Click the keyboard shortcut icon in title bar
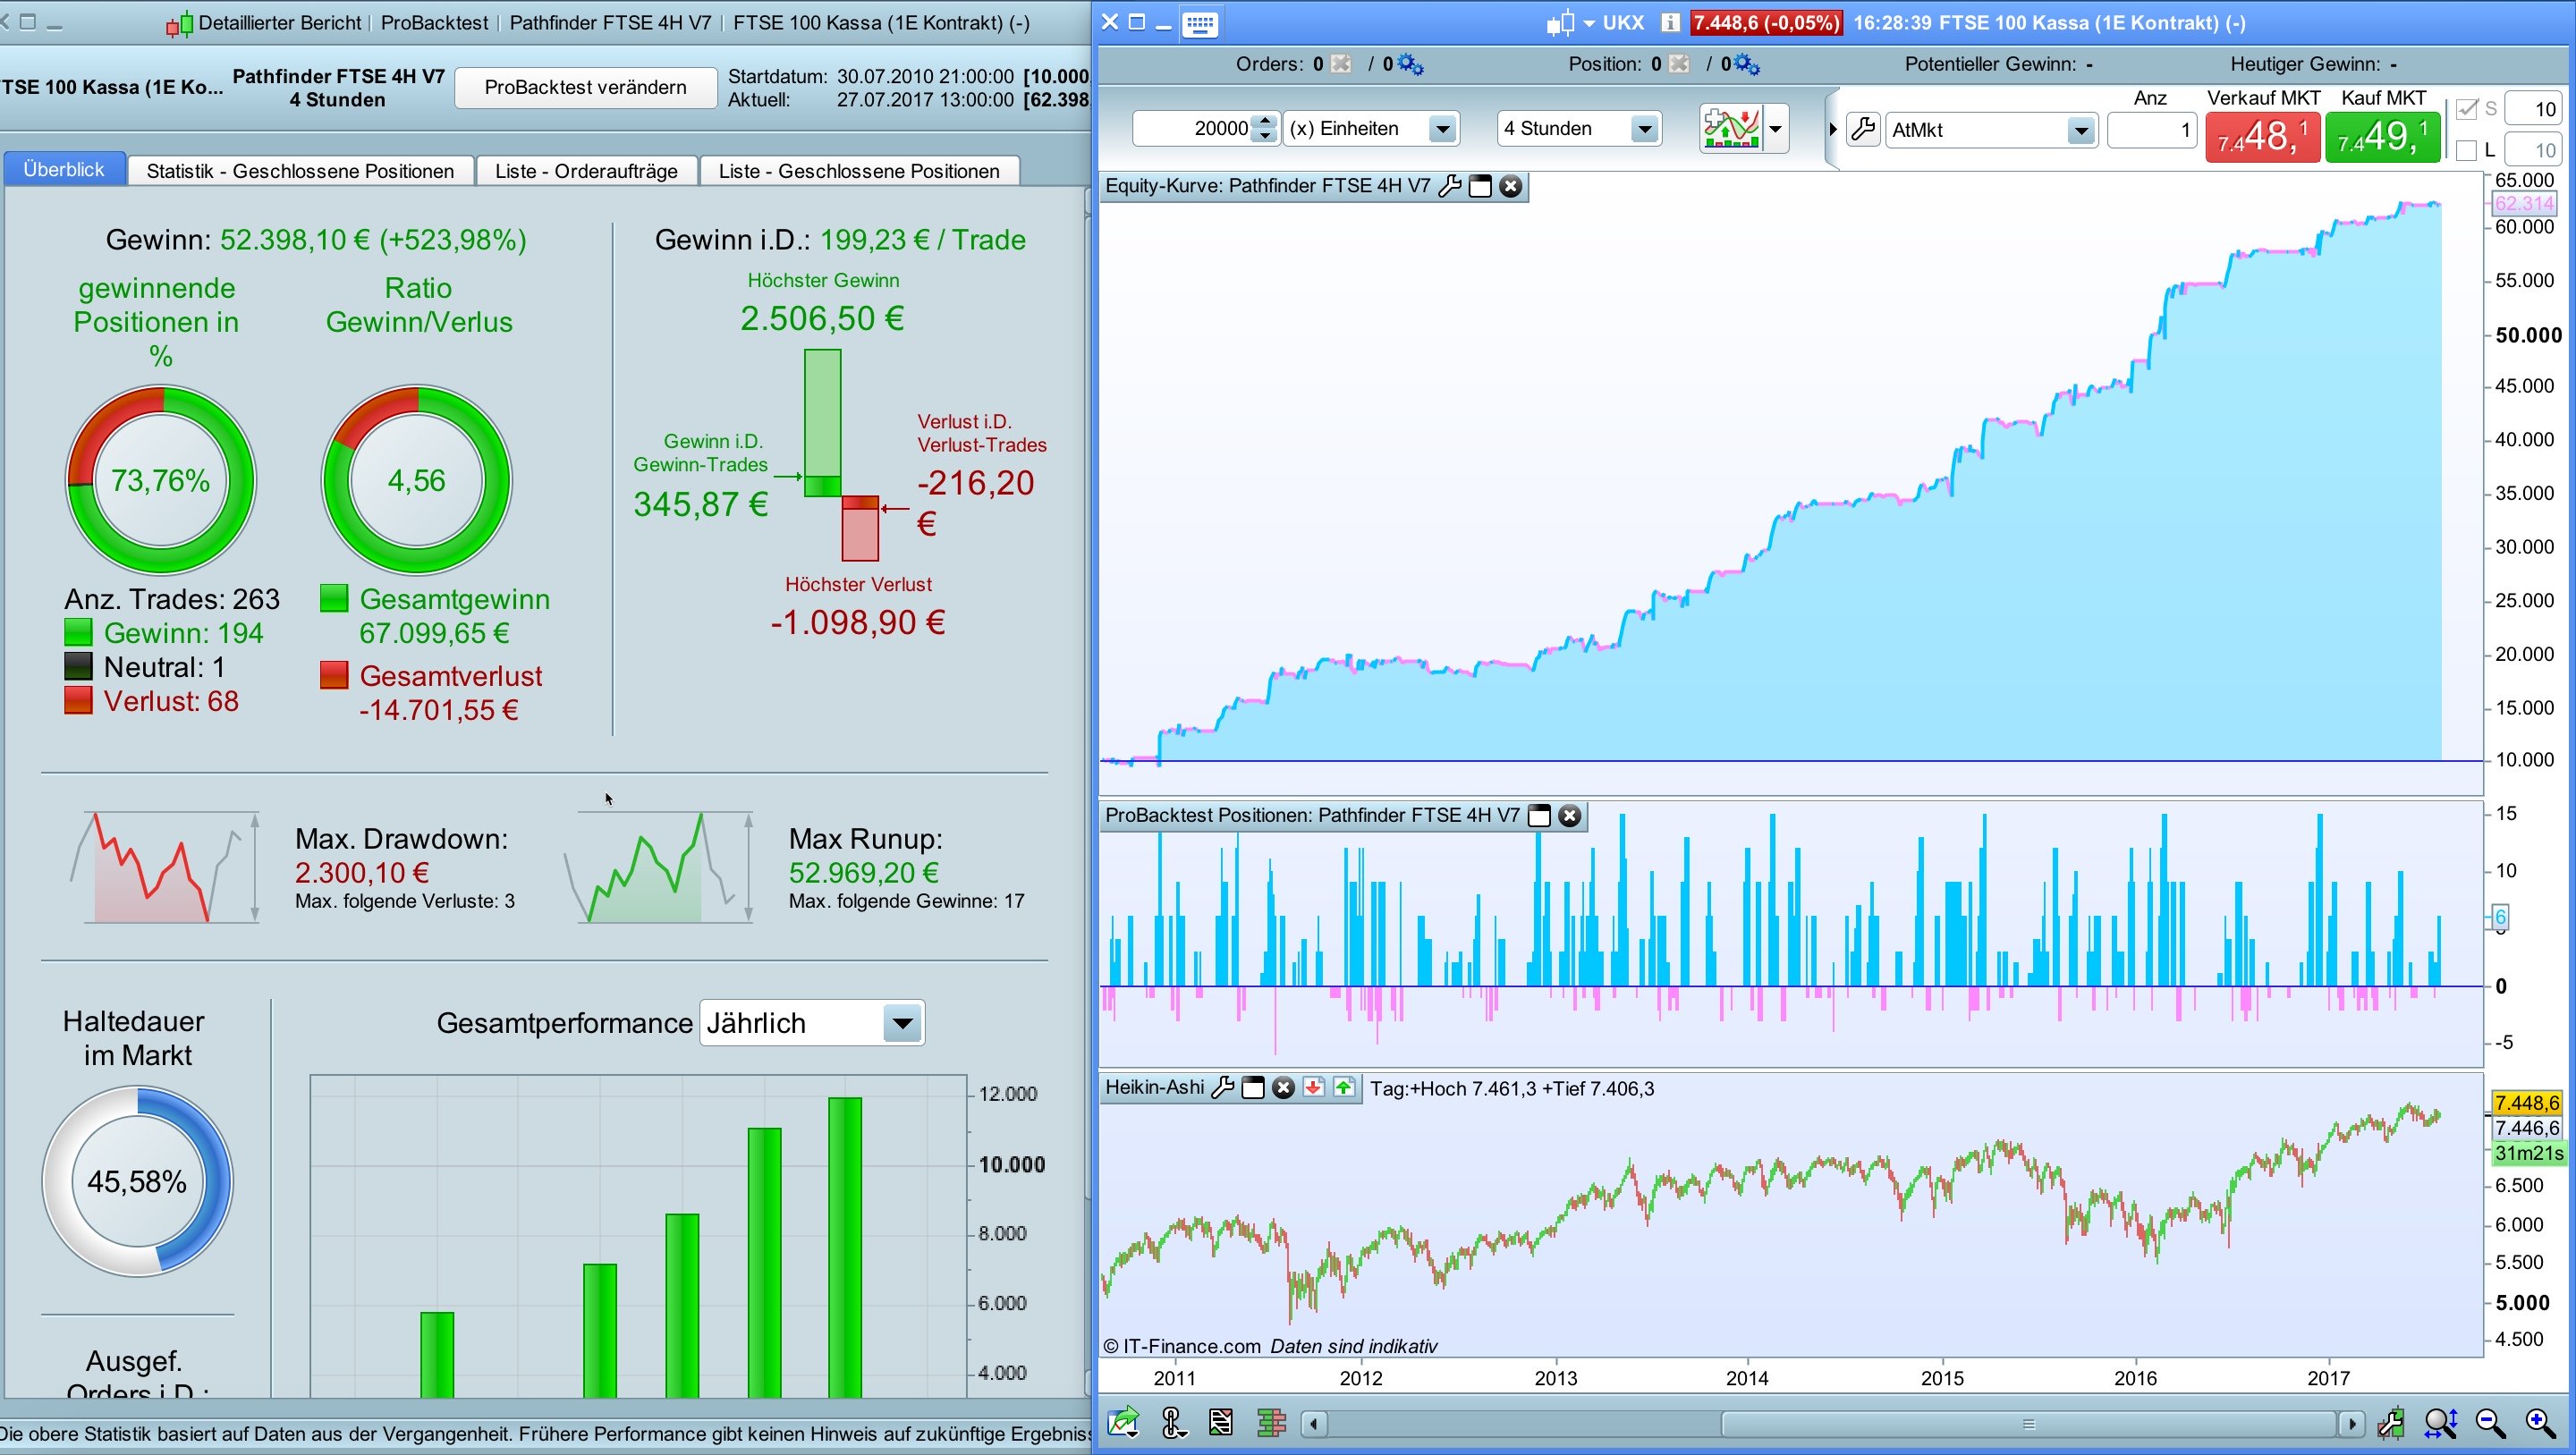 [x=1199, y=23]
